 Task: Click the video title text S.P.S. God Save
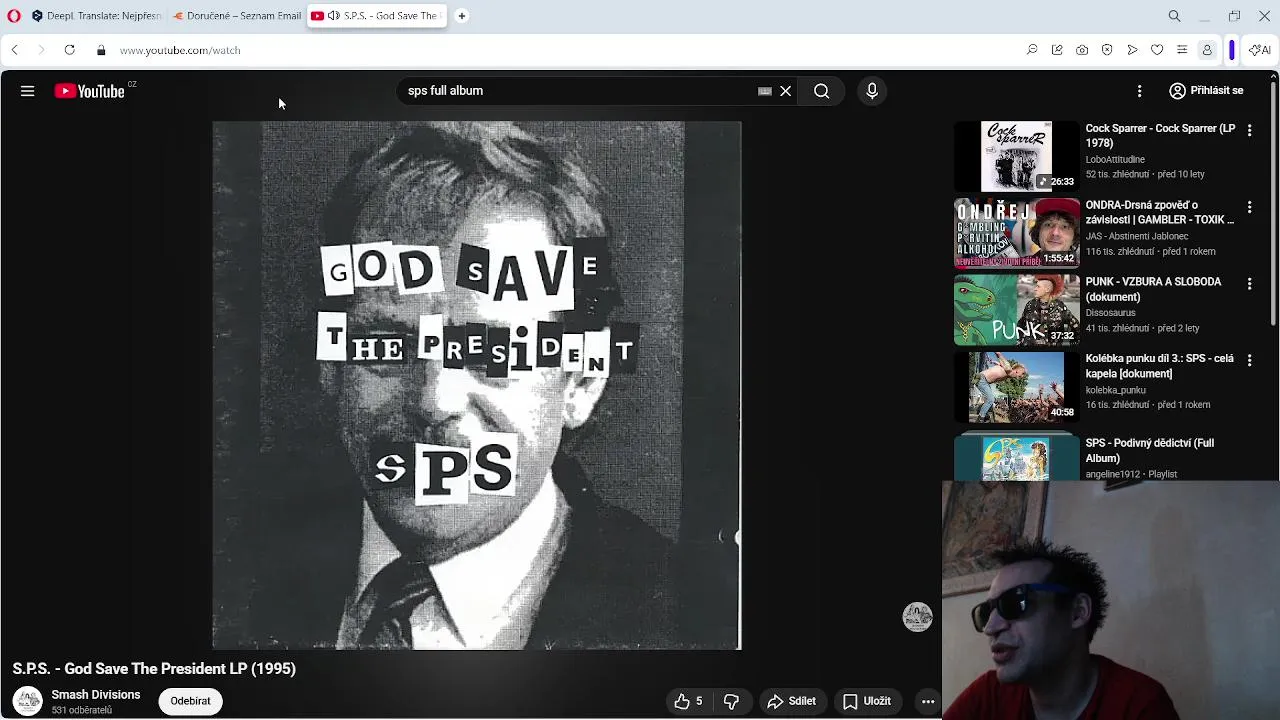pyautogui.click(x=154, y=668)
